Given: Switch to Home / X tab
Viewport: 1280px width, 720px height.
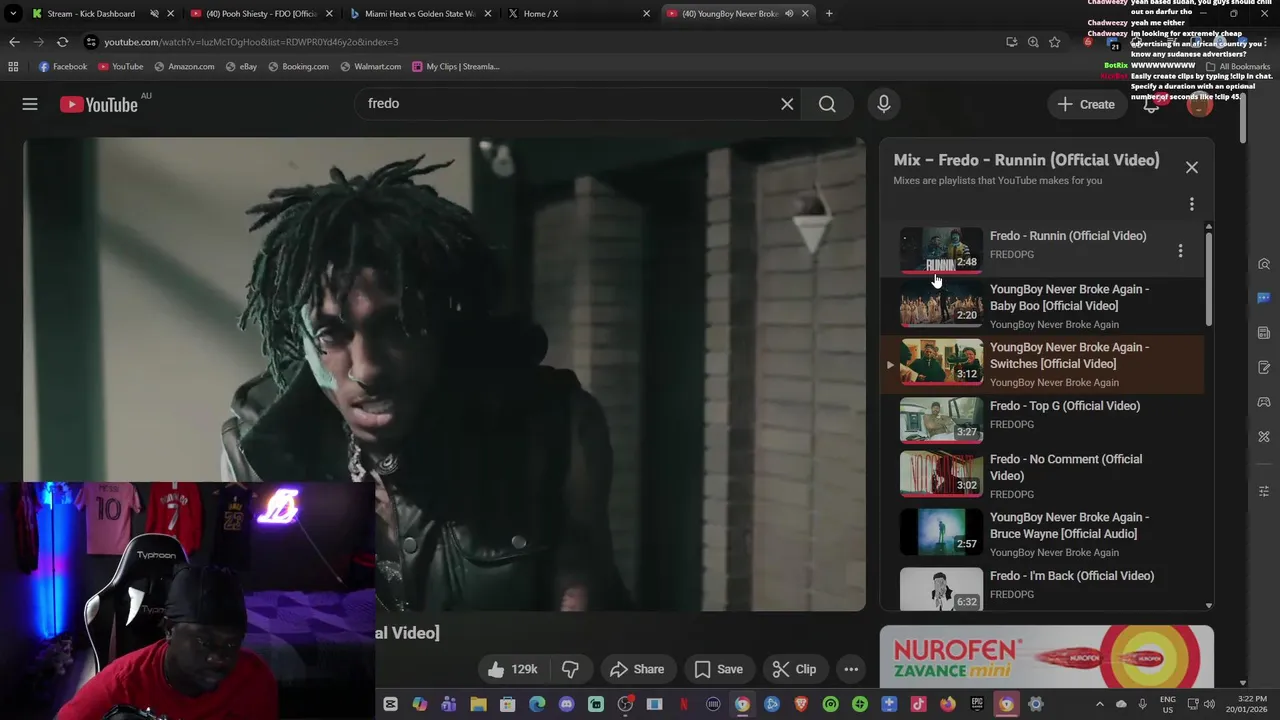Looking at the screenshot, I should point(576,14).
